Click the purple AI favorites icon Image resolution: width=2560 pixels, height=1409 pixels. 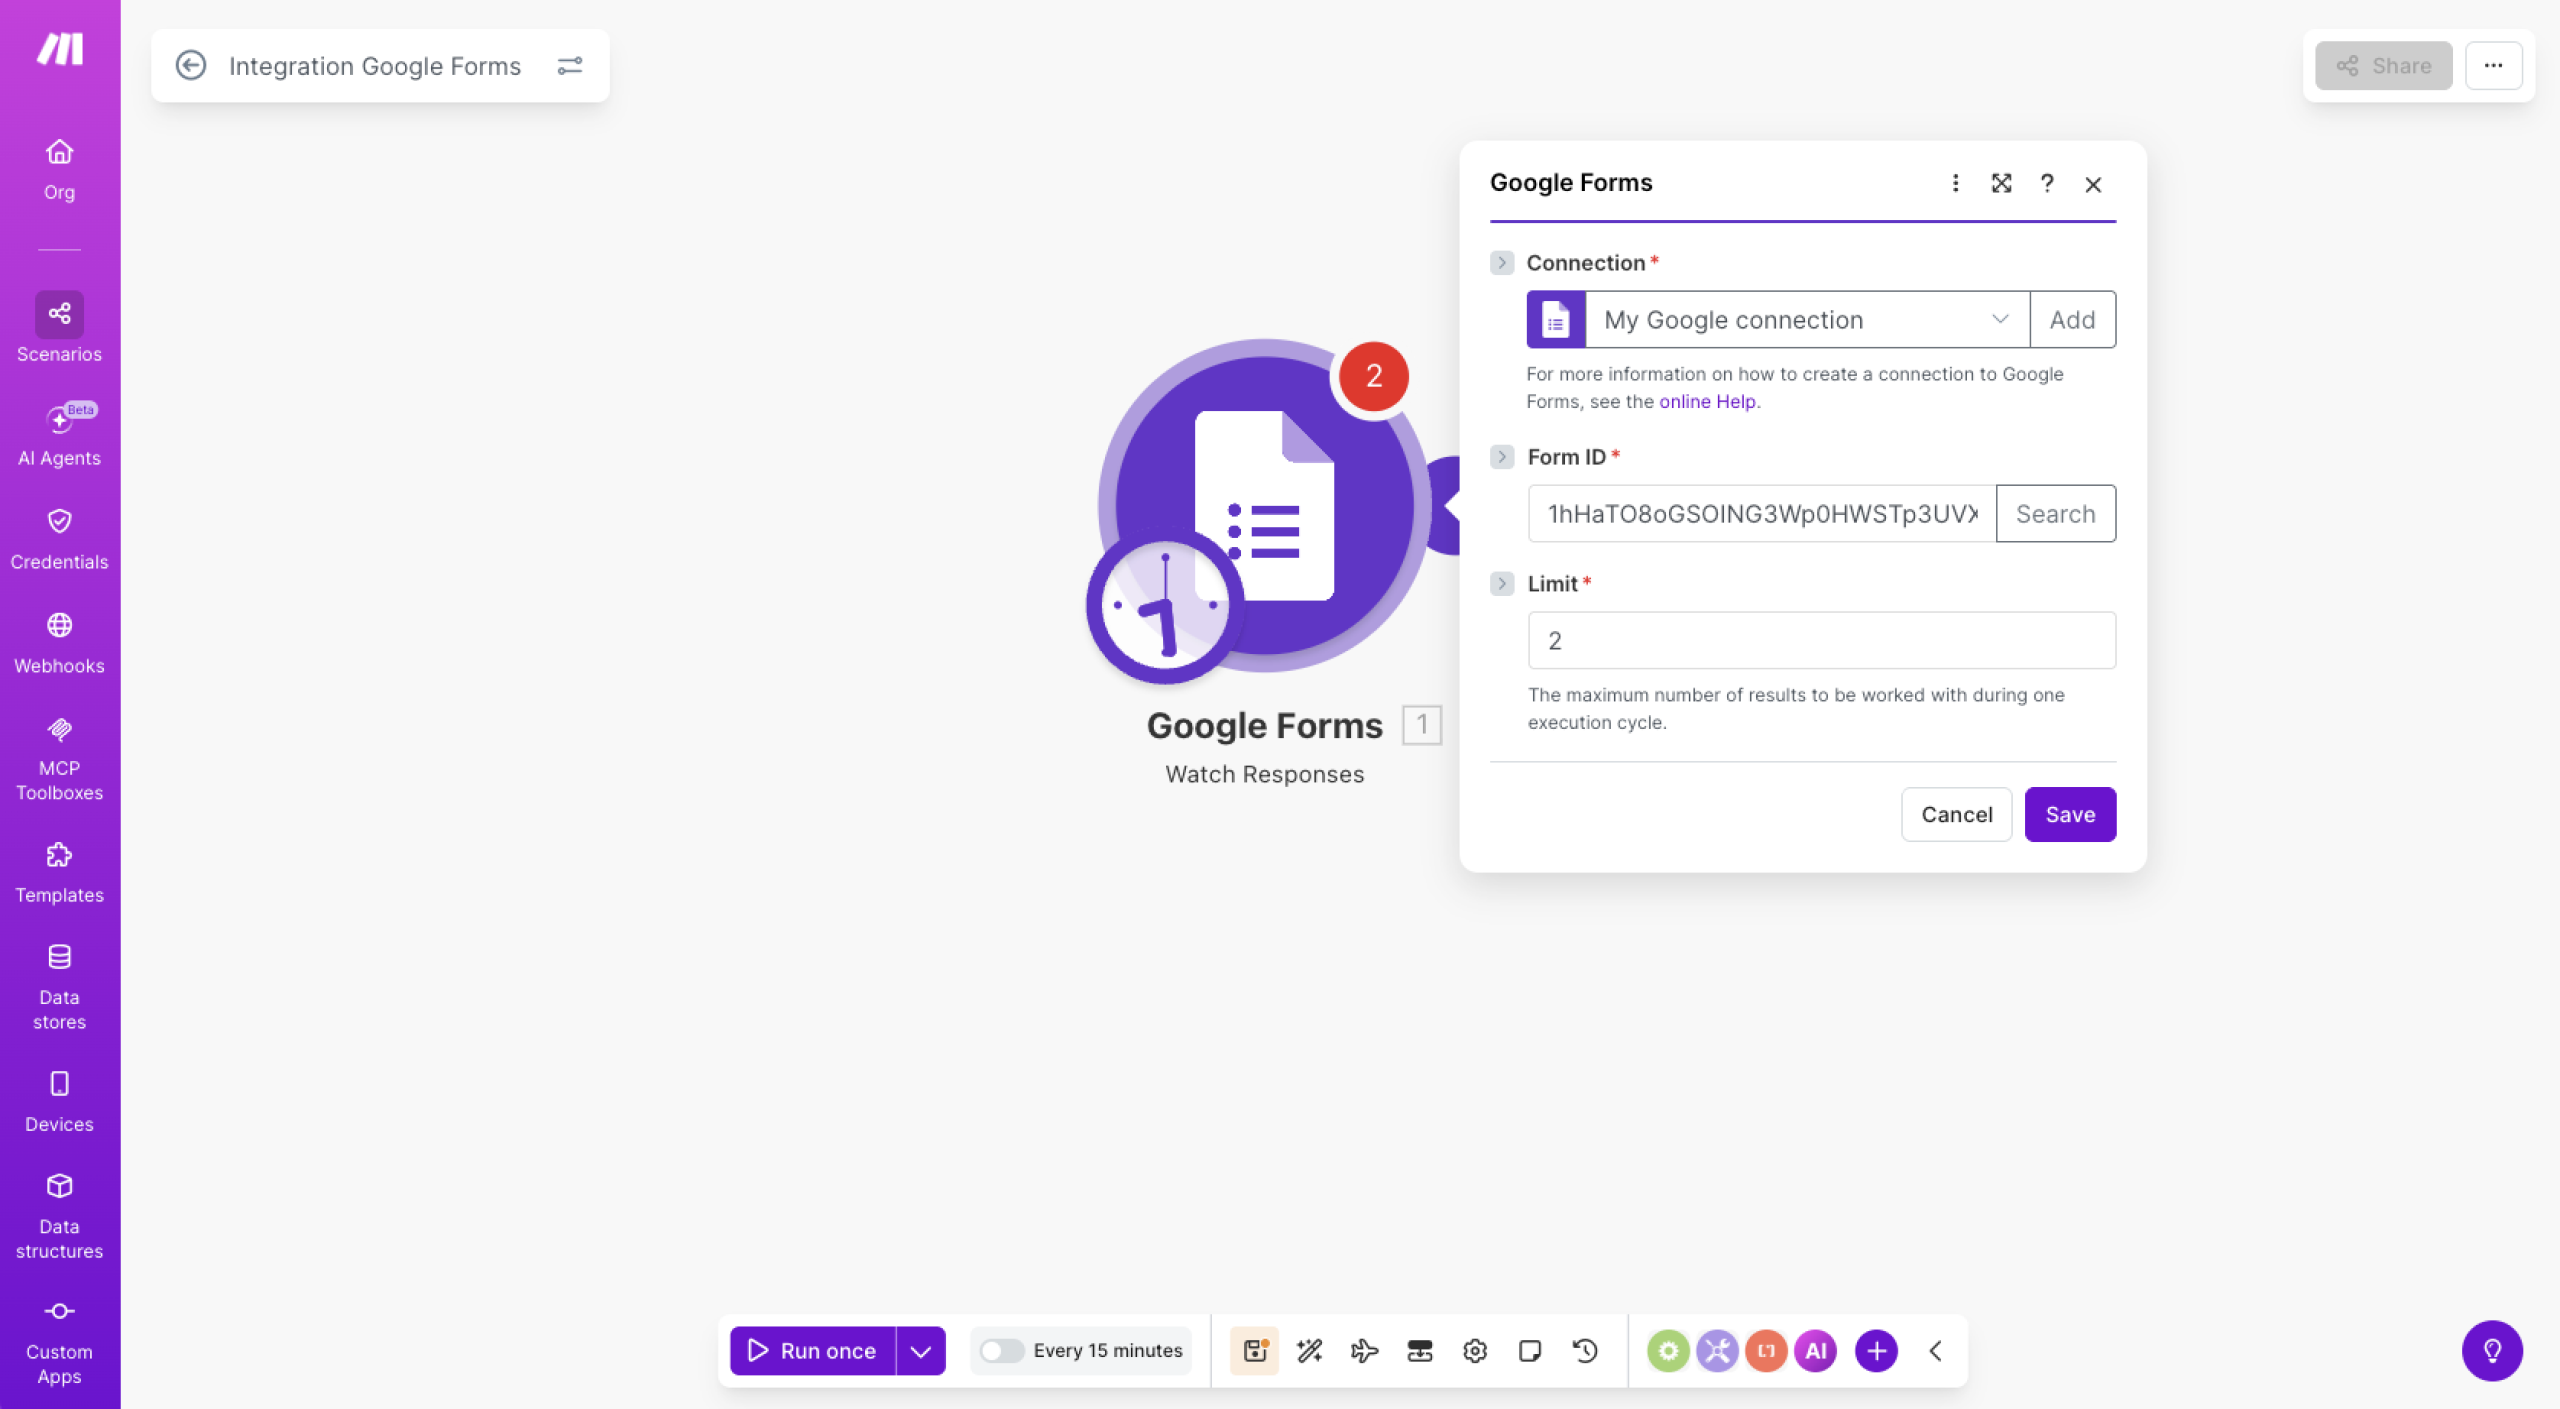1815,1351
